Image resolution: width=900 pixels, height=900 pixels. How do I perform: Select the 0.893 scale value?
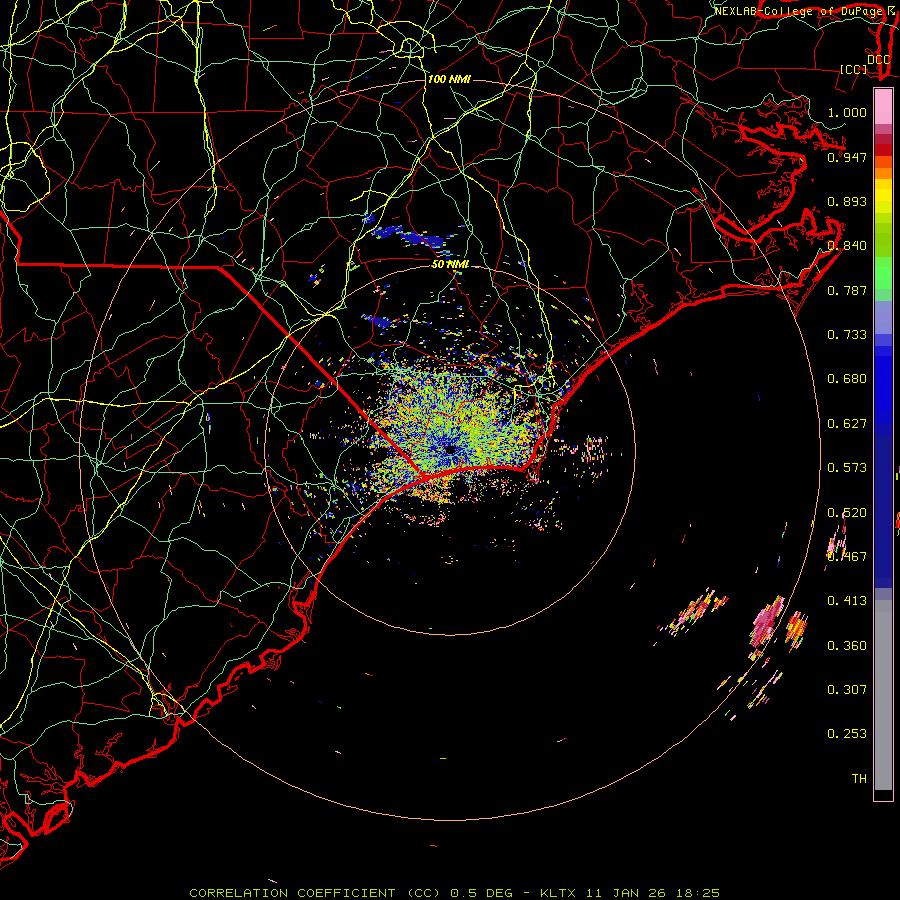click(x=847, y=201)
